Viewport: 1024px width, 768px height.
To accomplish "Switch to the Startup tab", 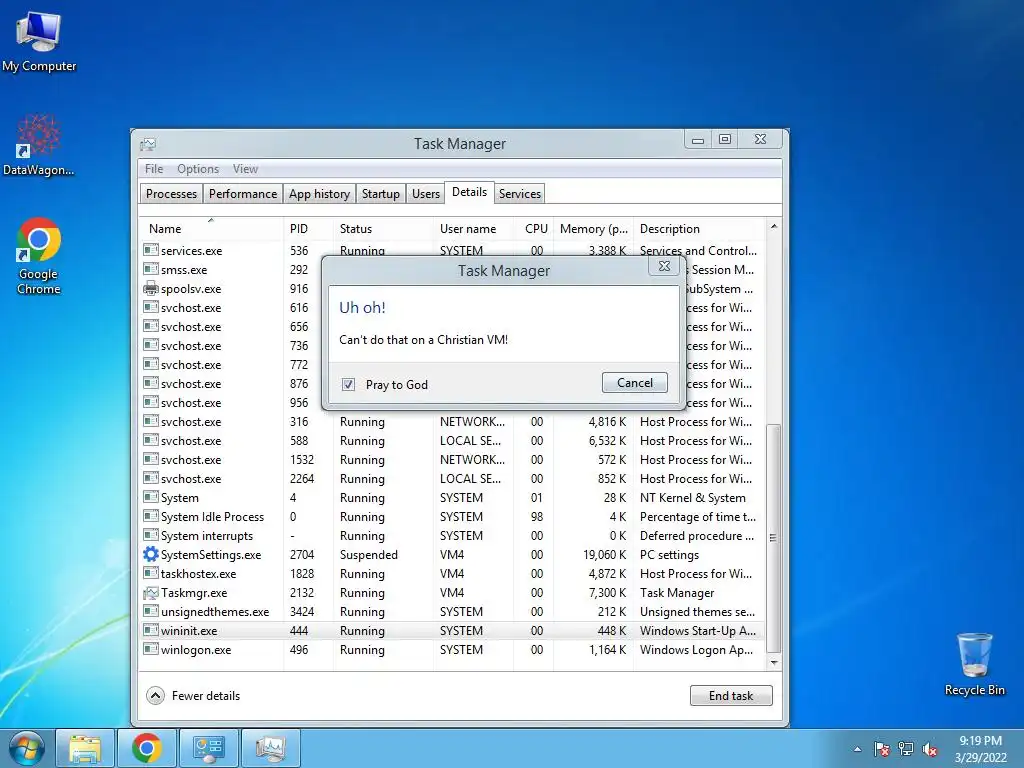I will tap(381, 193).
